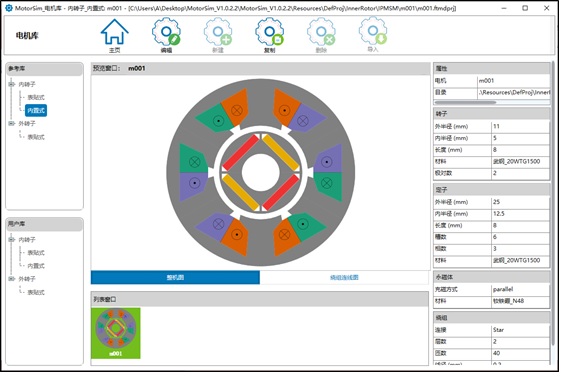Collapse 外转子 node in 用户库 tree
The width and height of the screenshot is (562, 377).
(x=11, y=279)
